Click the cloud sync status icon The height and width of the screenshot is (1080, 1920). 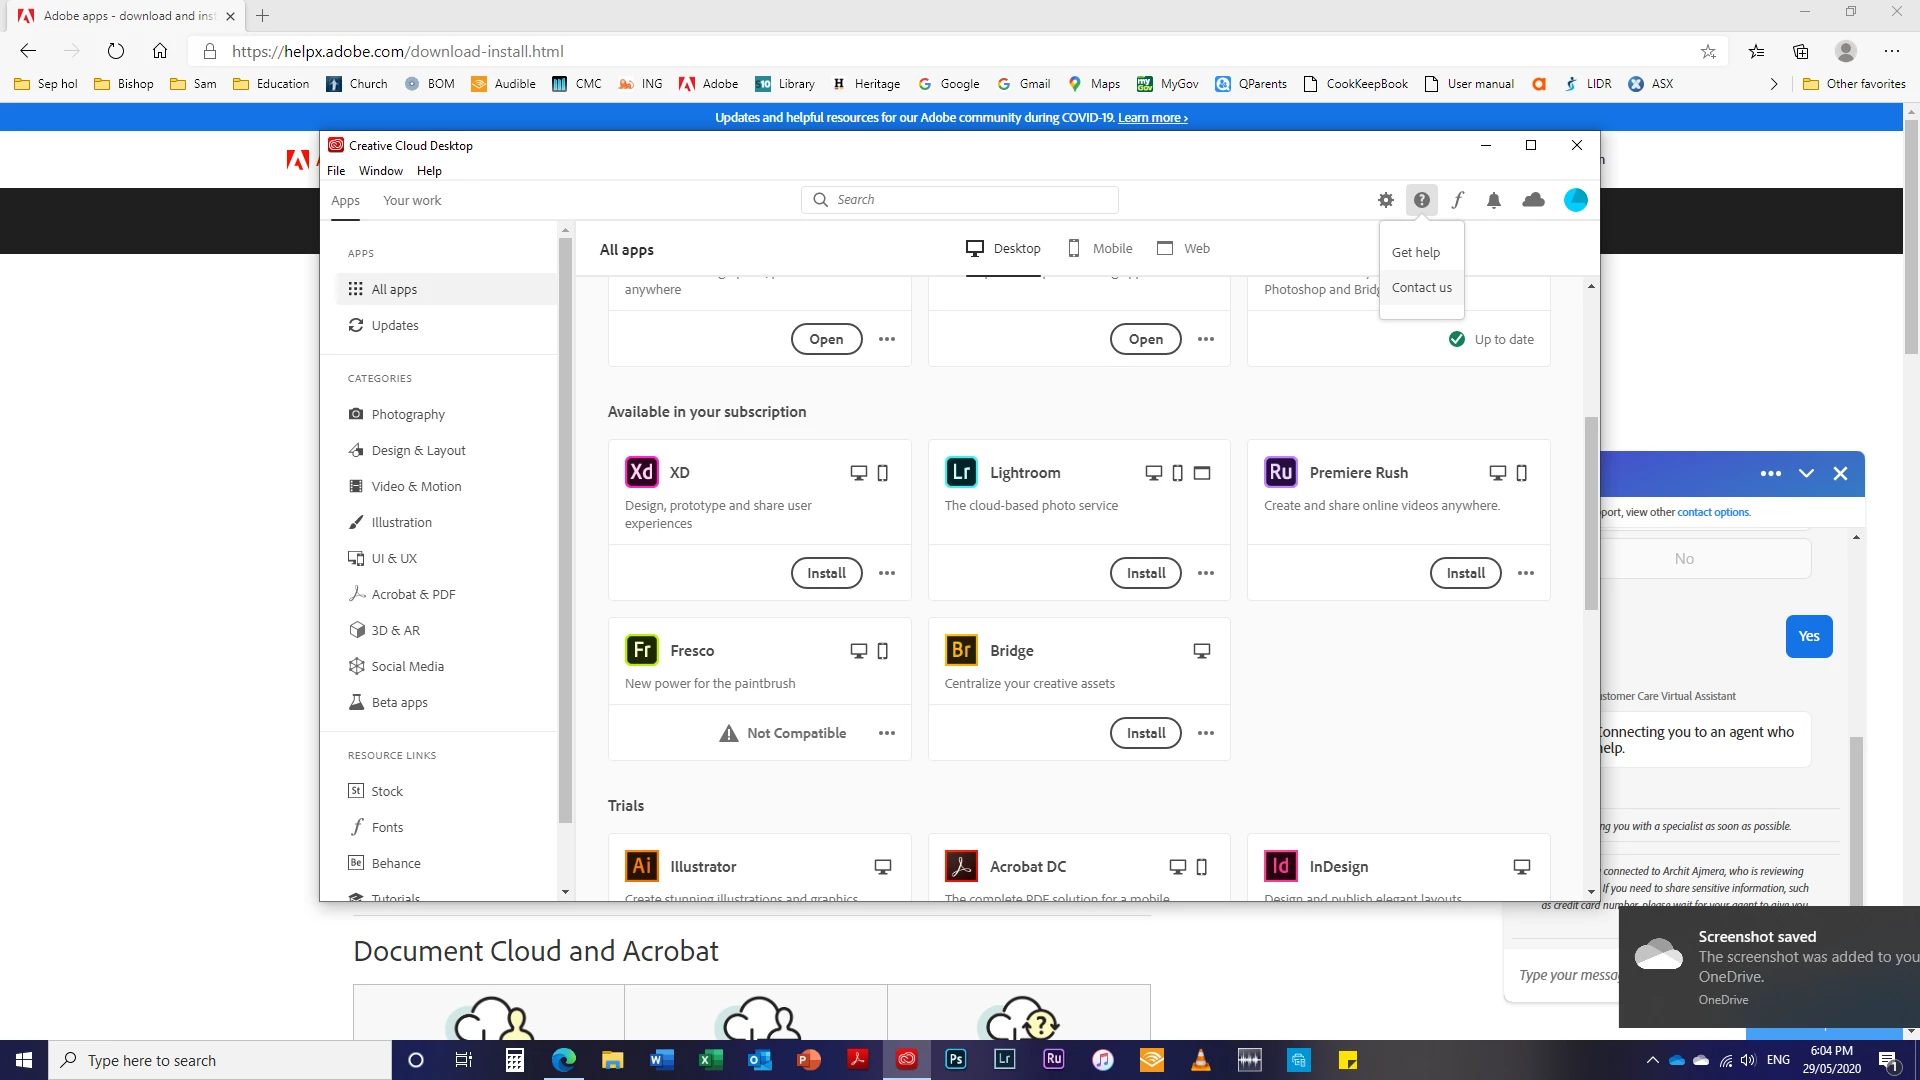[1533, 200]
